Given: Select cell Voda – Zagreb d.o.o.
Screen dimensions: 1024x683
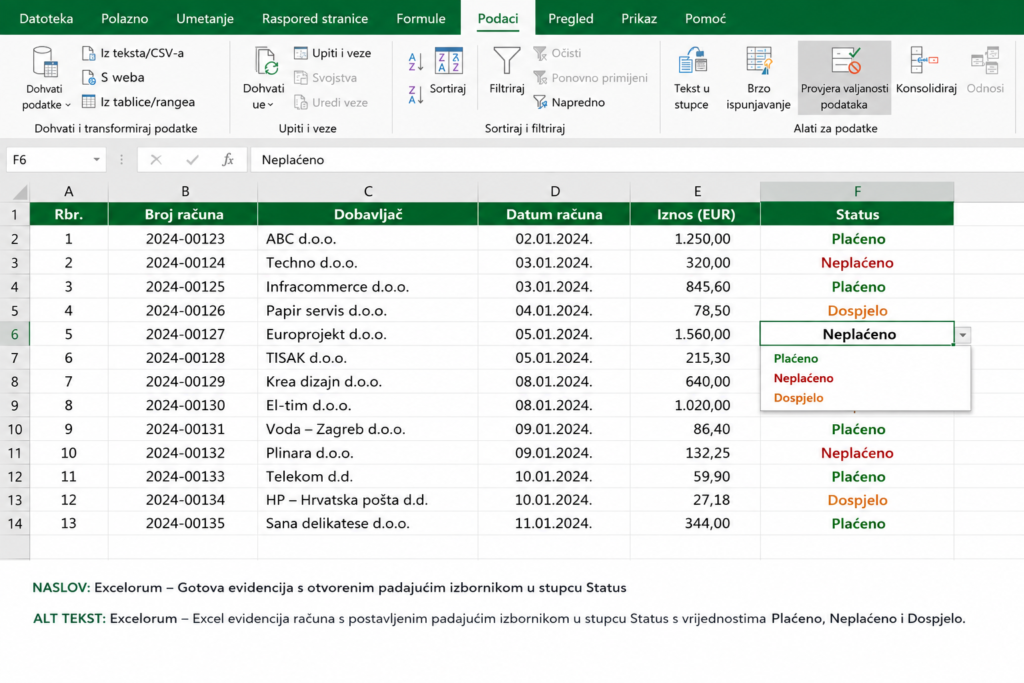Looking at the screenshot, I should (368, 429).
